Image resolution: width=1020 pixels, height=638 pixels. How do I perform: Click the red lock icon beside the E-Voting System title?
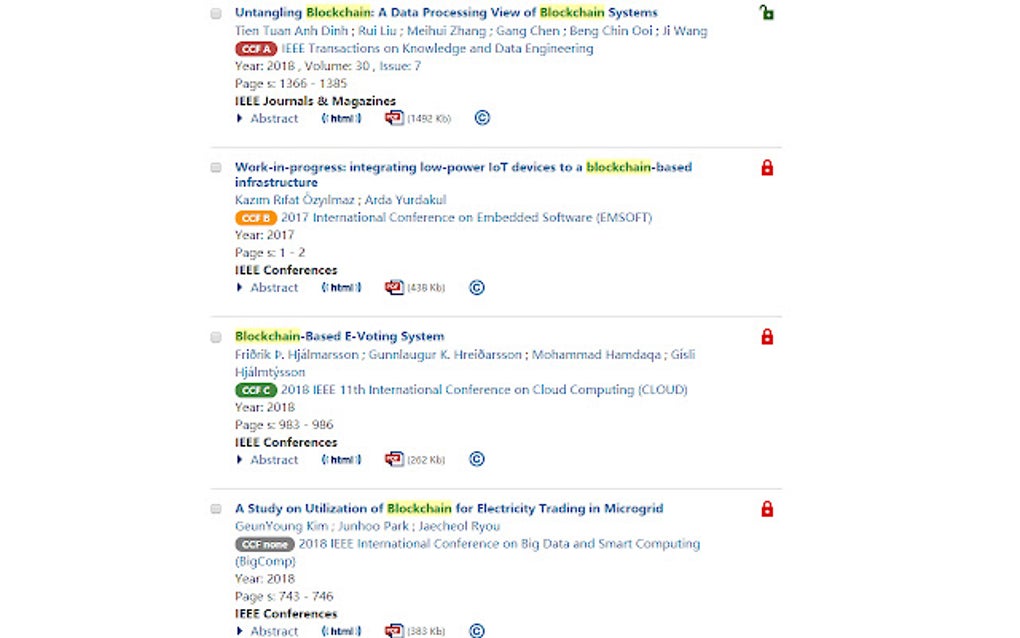pyautogui.click(x=767, y=337)
